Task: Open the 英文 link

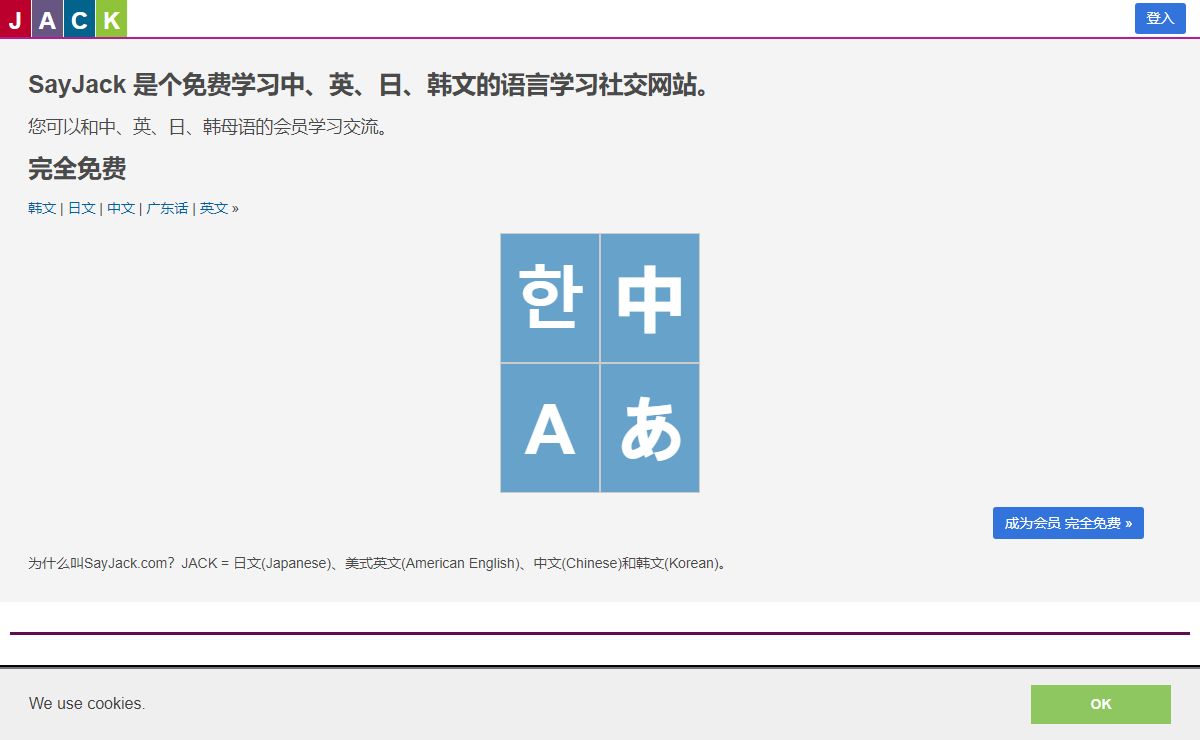Action: 214,208
